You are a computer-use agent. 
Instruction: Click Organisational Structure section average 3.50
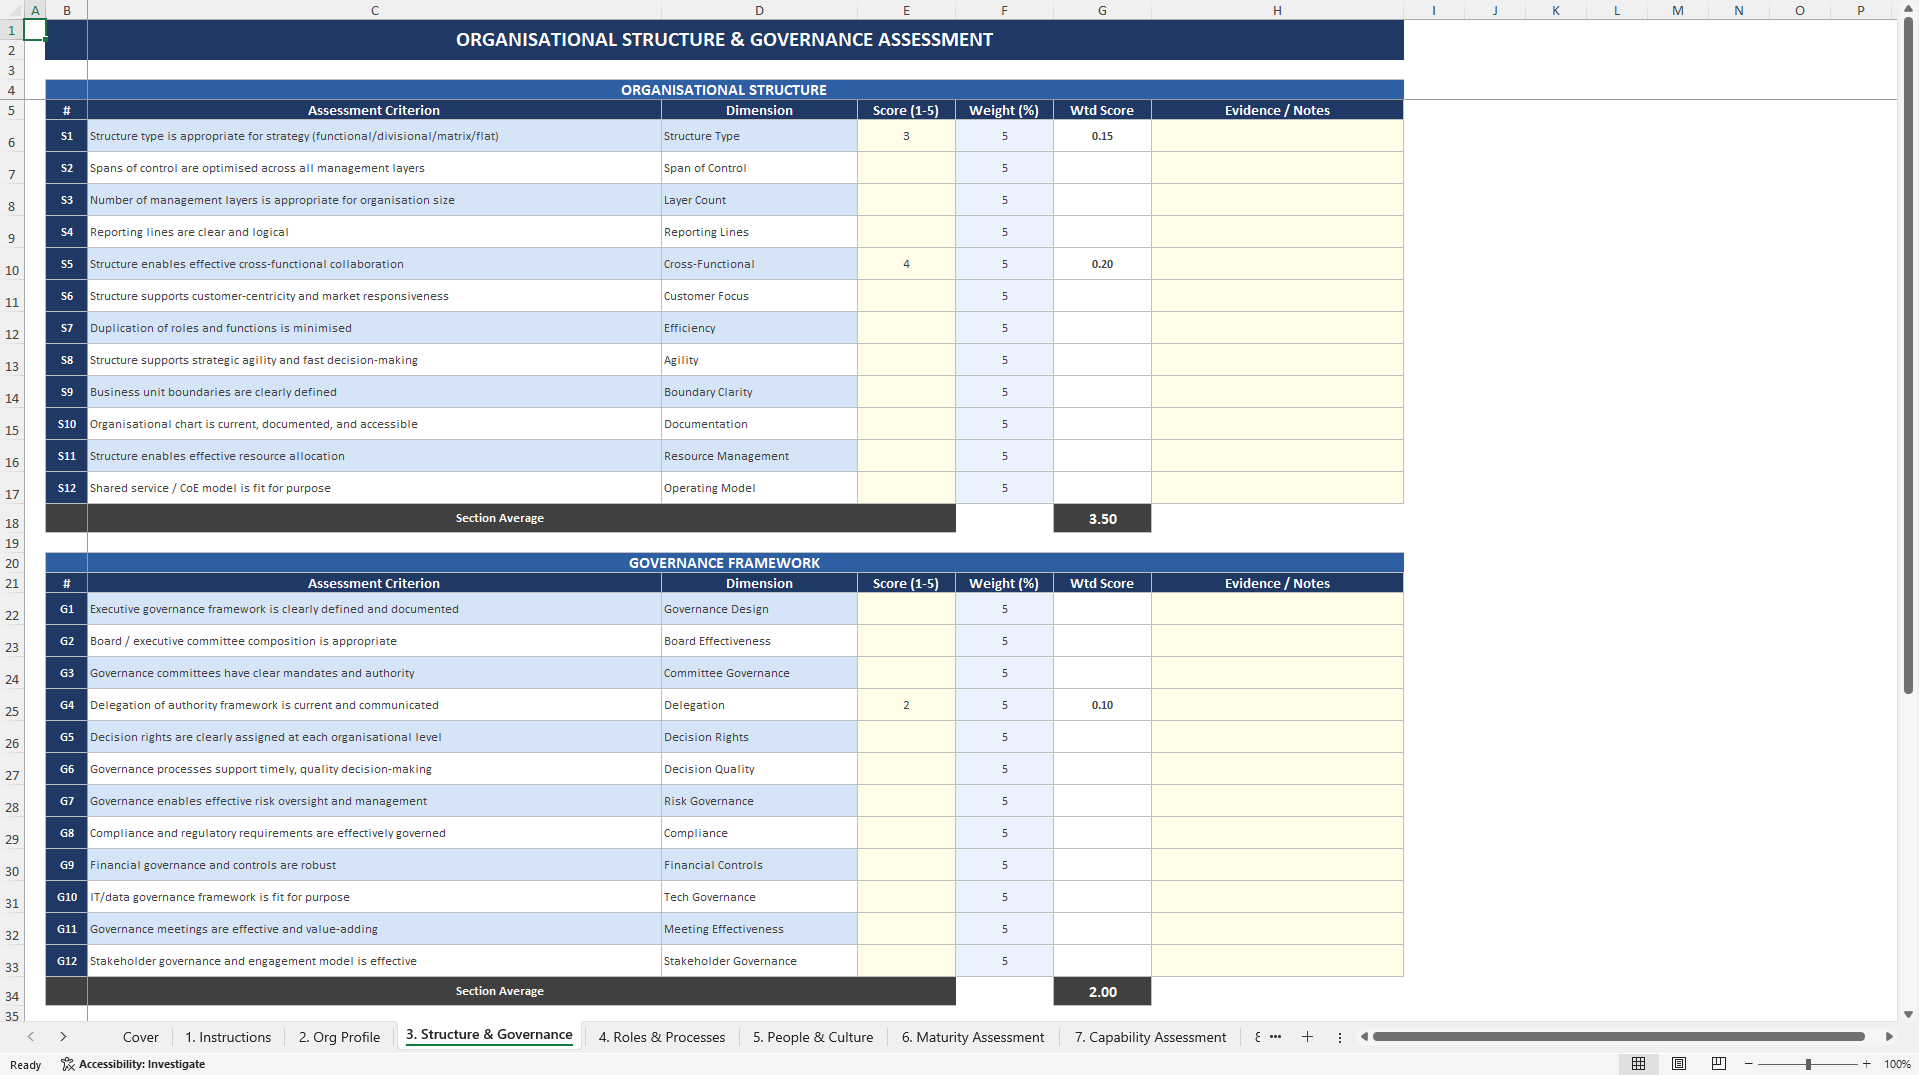(x=1102, y=519)
